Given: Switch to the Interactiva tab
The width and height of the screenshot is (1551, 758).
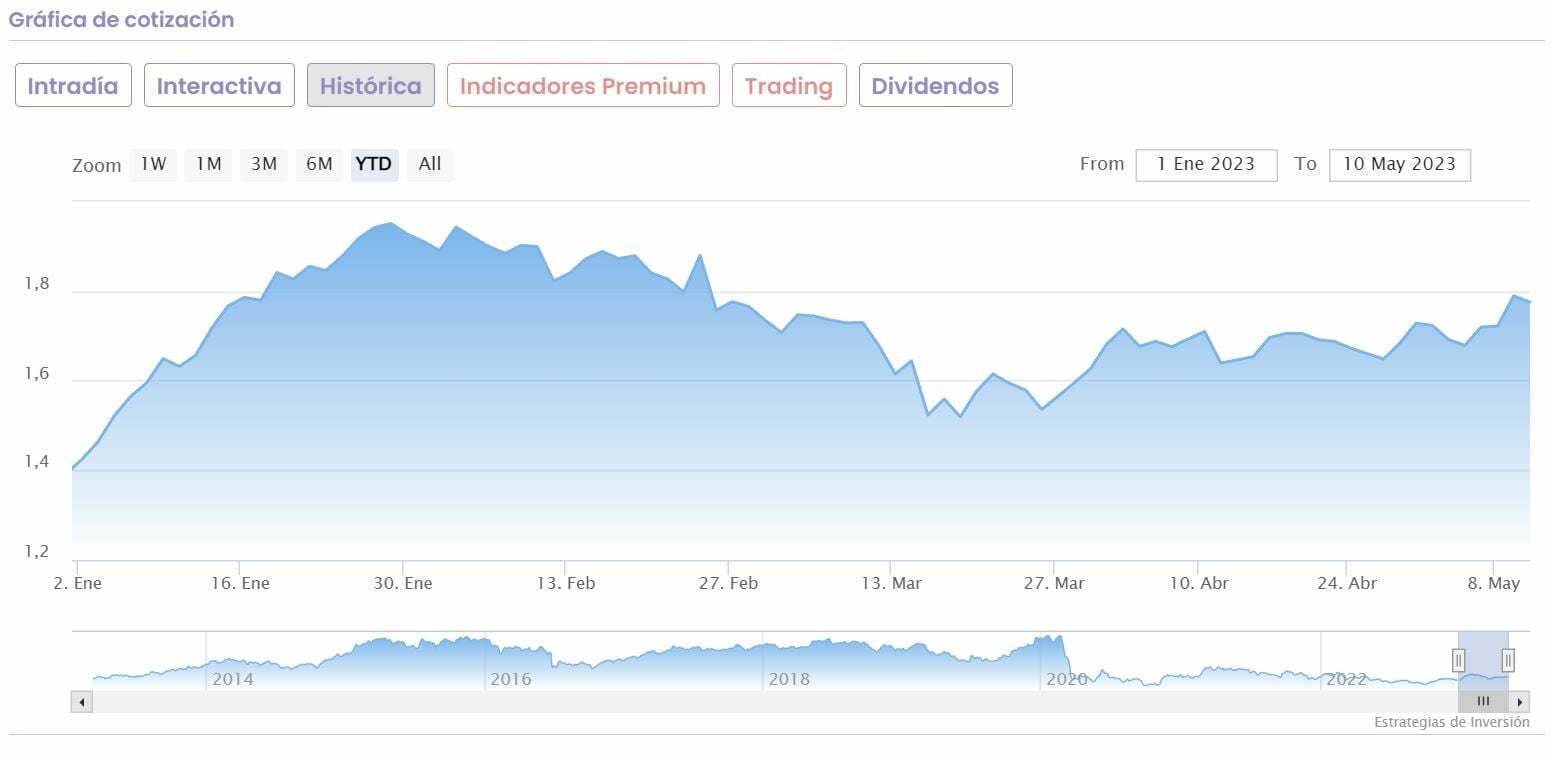Looking at the screenshot, I should [x=219, y=86].
